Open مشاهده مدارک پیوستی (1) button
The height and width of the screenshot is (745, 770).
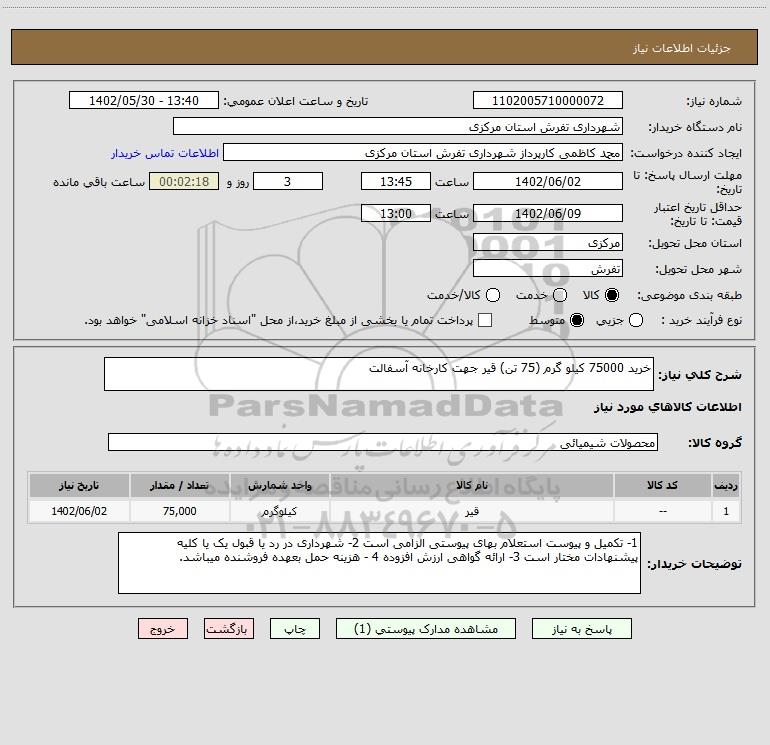[426, 629]
